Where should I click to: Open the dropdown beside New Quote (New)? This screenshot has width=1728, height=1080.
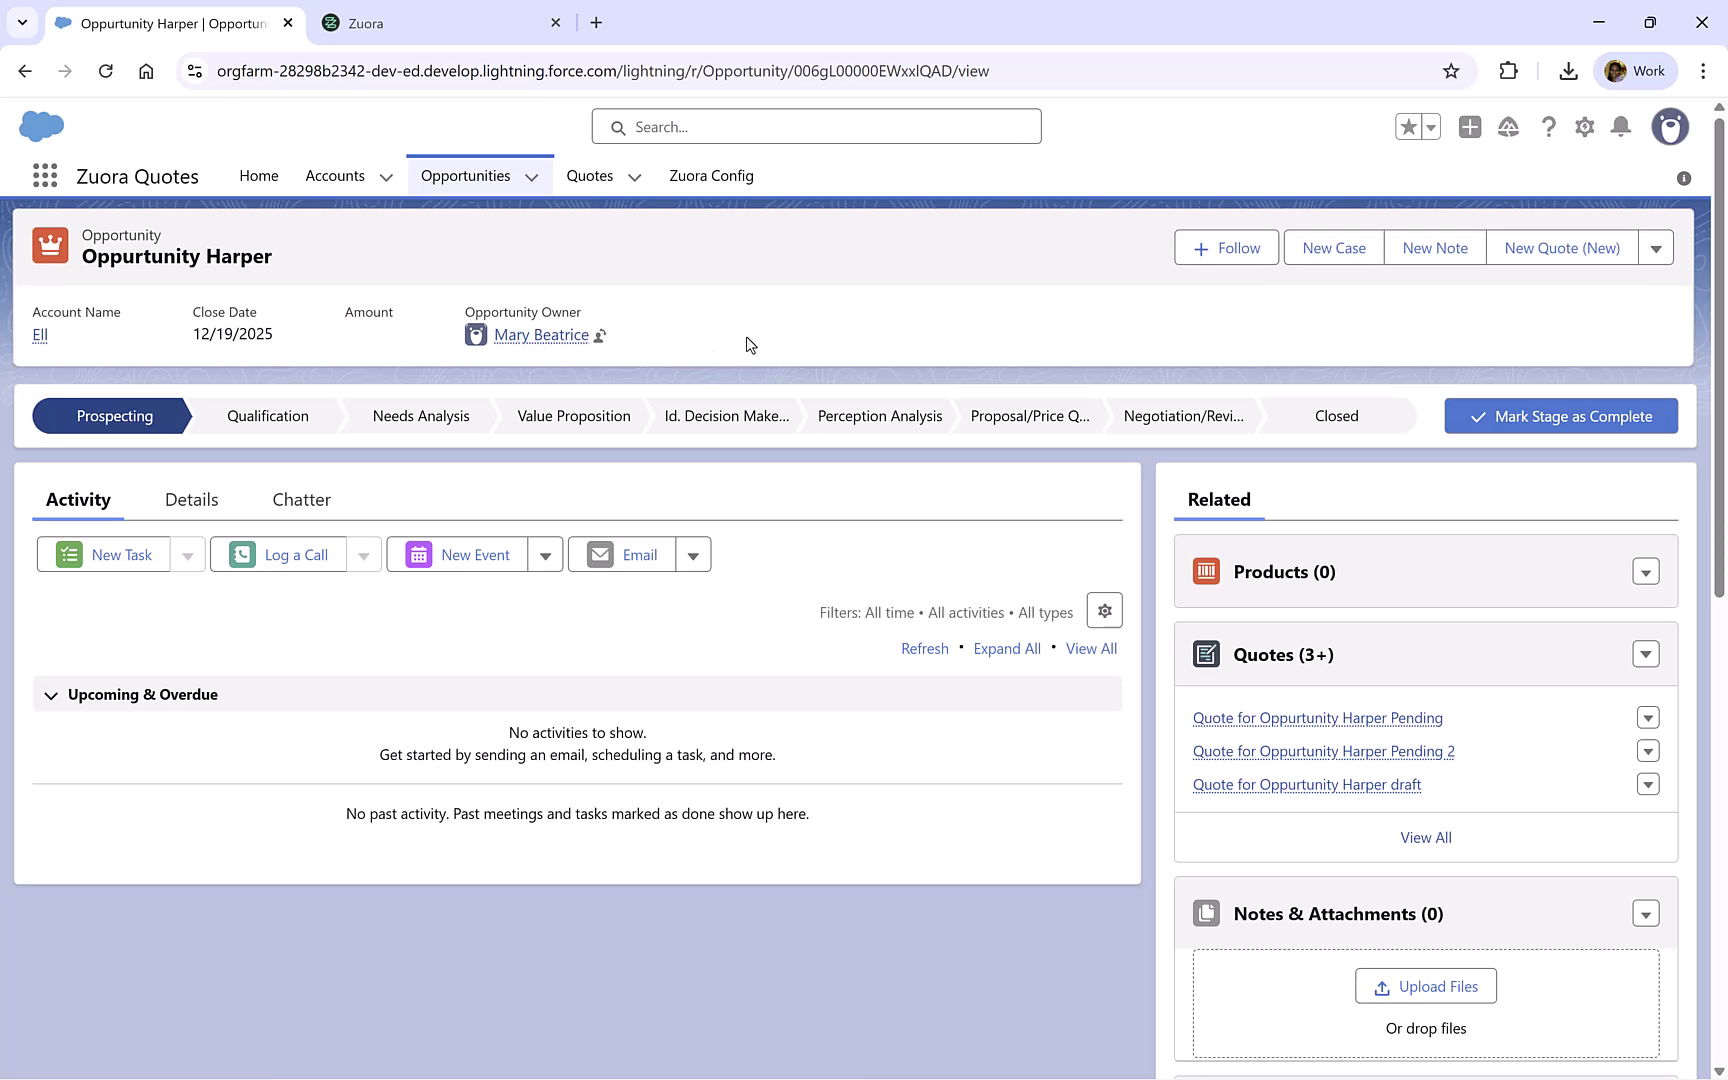point(1656,247)
